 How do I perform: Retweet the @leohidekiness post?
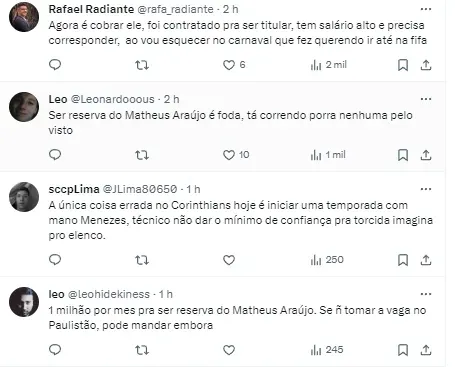point(142,350)
